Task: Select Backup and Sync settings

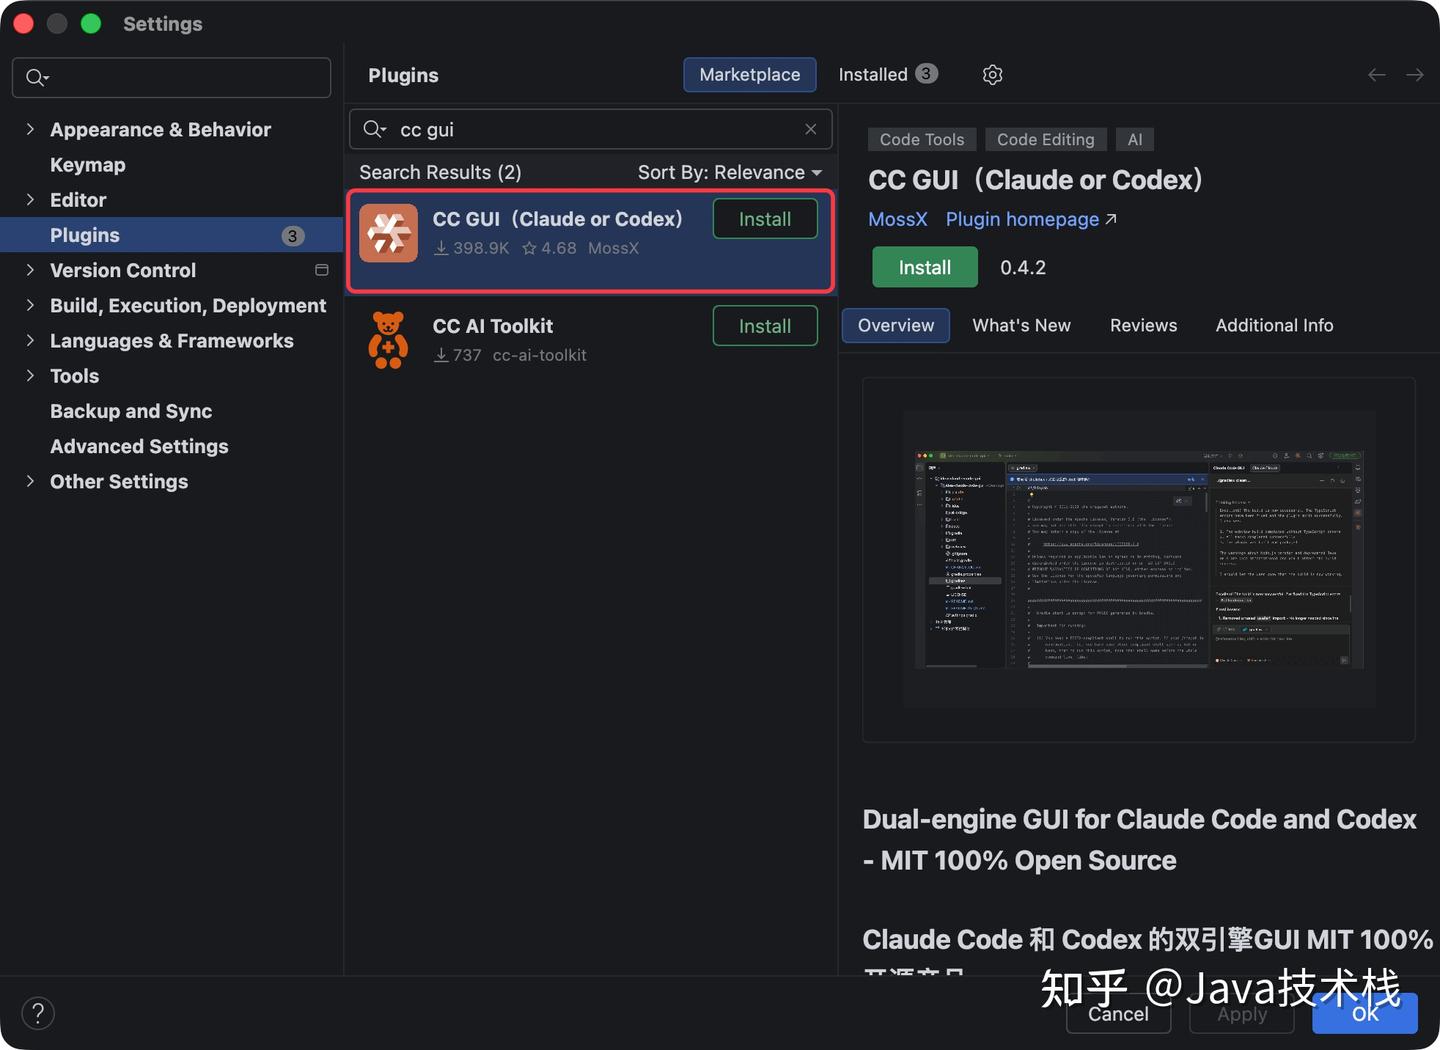Action: [x=131, y=411]
